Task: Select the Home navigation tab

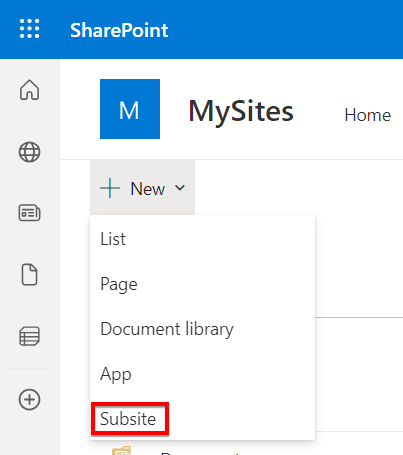Action: coord(368,115)
